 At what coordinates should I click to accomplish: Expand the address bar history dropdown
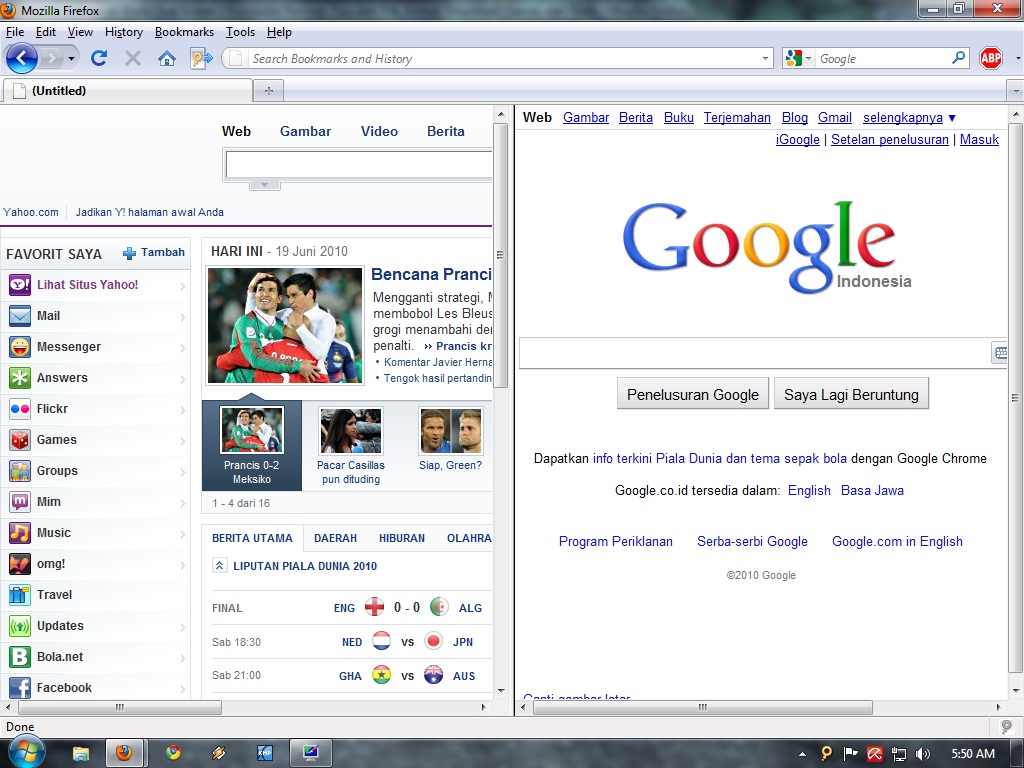(x=765, y=58)
